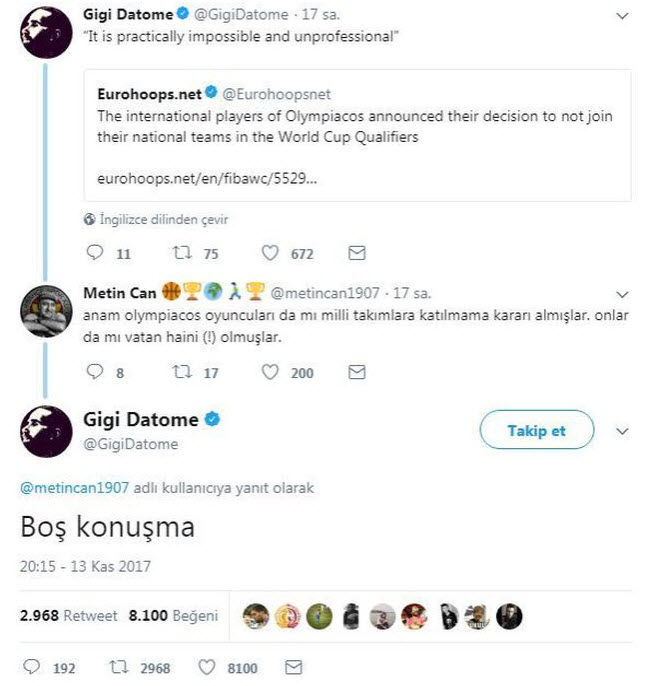This screenshot has width=645, height=686.
Task: Expand options chevron on Metin Can's tweet
Action: [622, 295]
